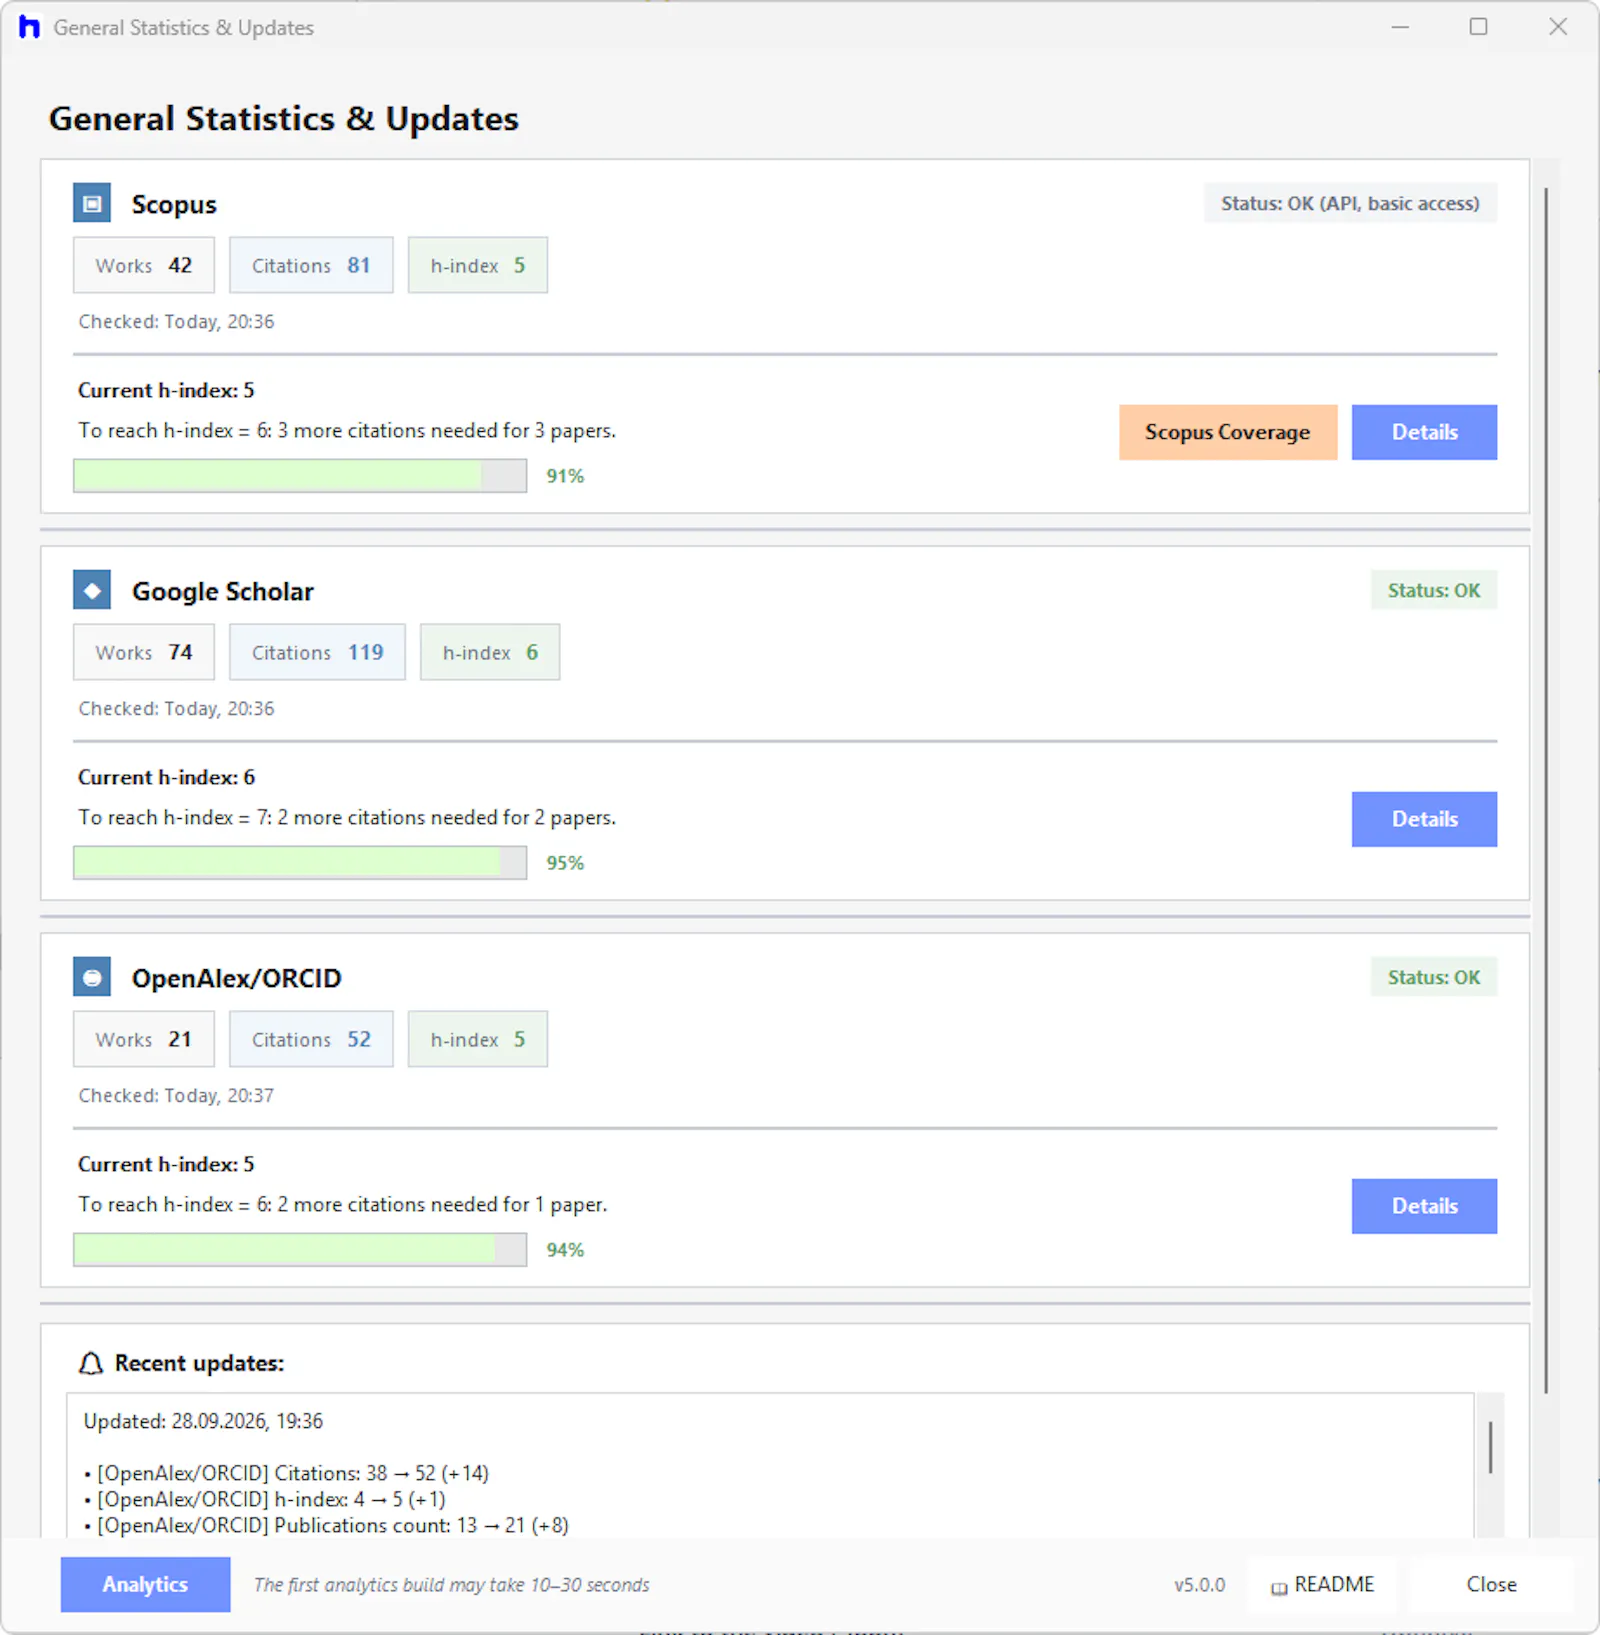Image resolution: width=1600 pixels, height=1635 pixels.
Task: Click the Google Scholar 95% progress bar
Action: [300, 863]
